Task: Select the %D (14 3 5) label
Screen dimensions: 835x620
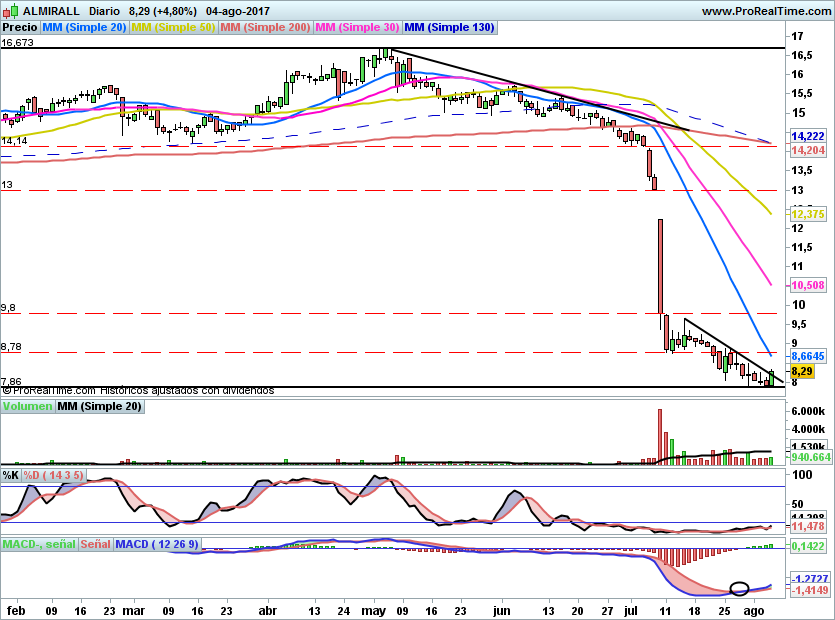Action: tap(53, 475)
